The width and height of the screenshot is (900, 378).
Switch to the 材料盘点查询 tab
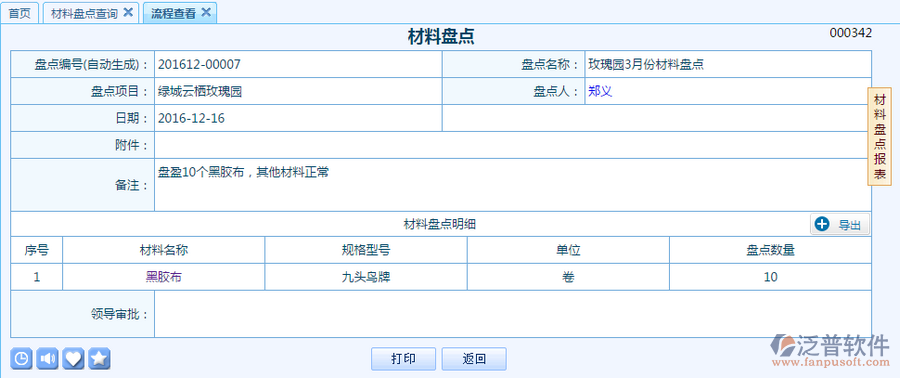(x=84, y=13)
